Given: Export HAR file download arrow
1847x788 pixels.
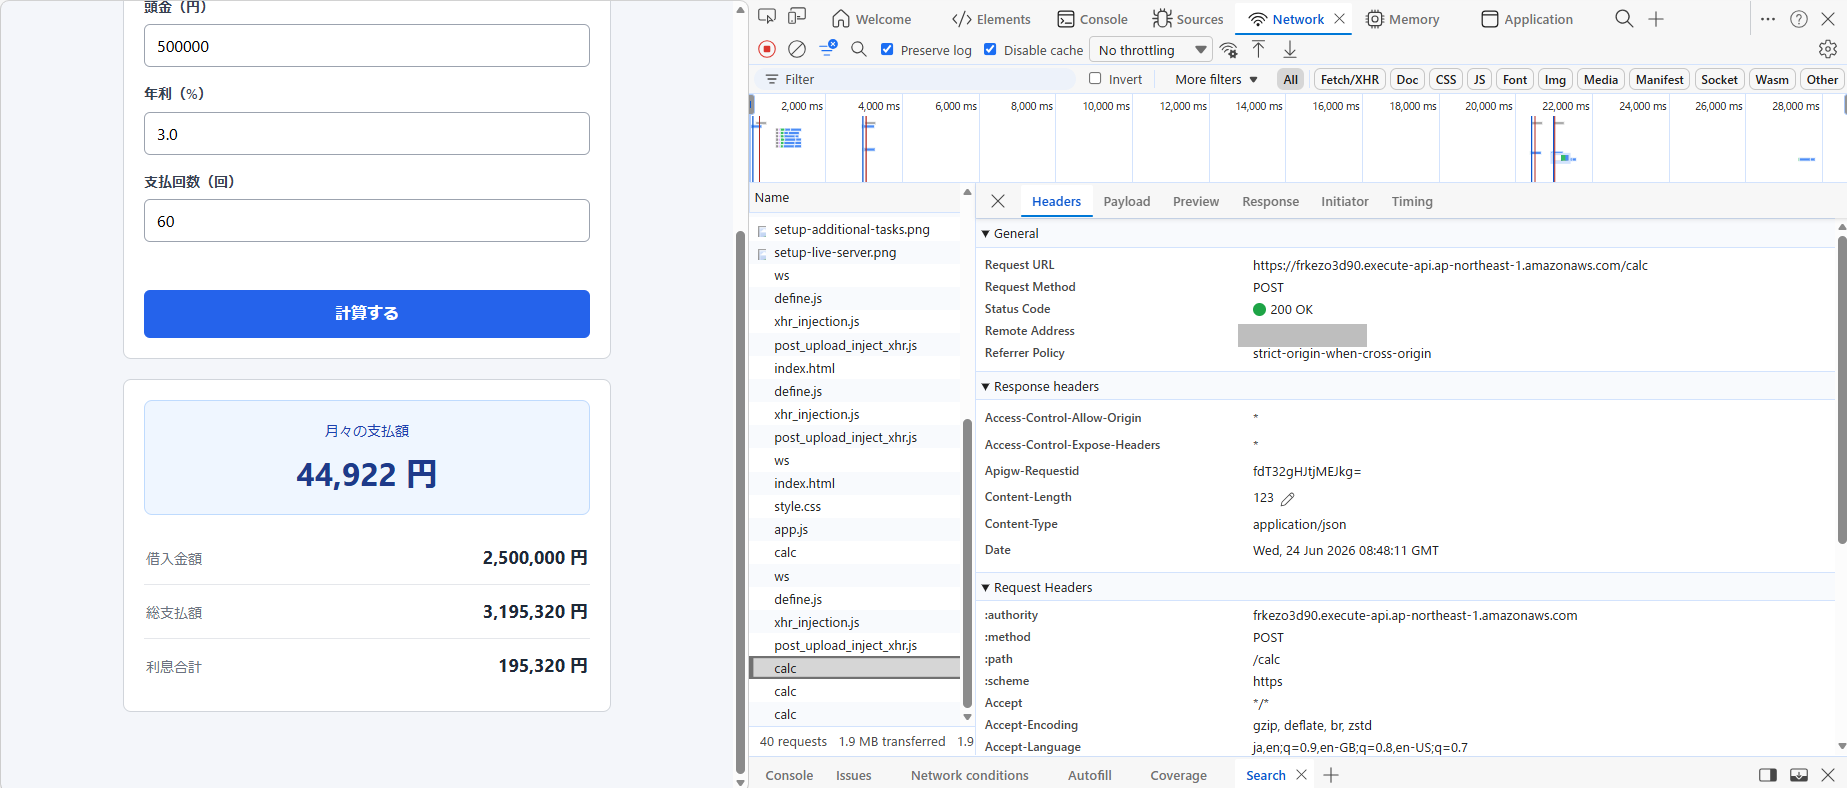Looking at the screenshot, I should pyautogui.click(x=1290, y=49).
